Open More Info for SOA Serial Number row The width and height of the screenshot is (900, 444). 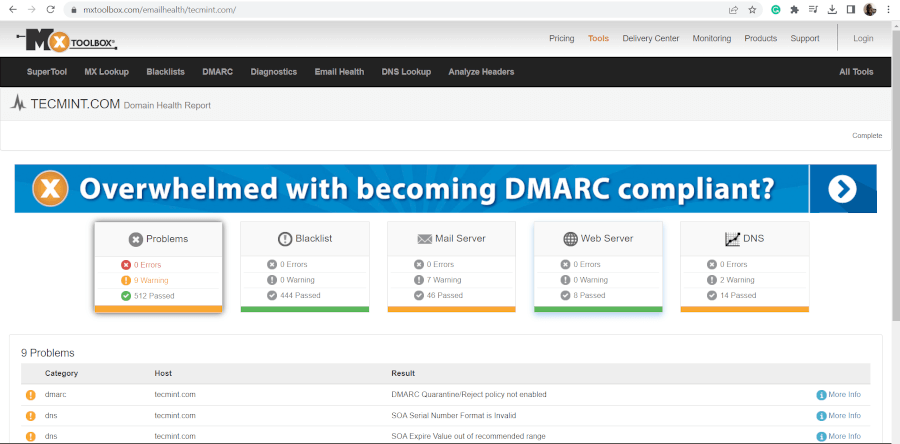(839, 415)
